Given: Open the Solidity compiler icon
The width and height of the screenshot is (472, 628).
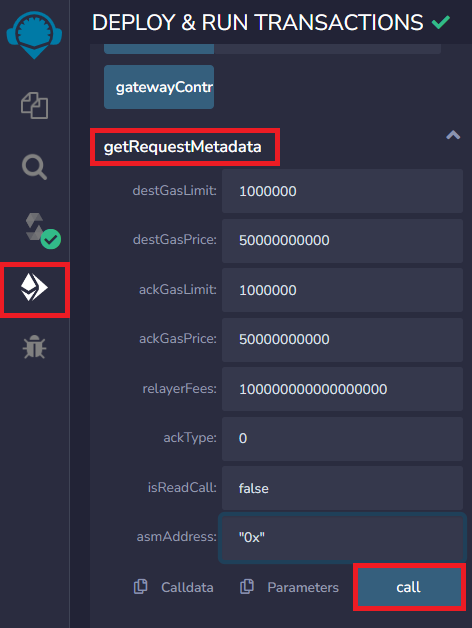Looking at the screenshot, I should pyautogui.click(x=43, y=231).
